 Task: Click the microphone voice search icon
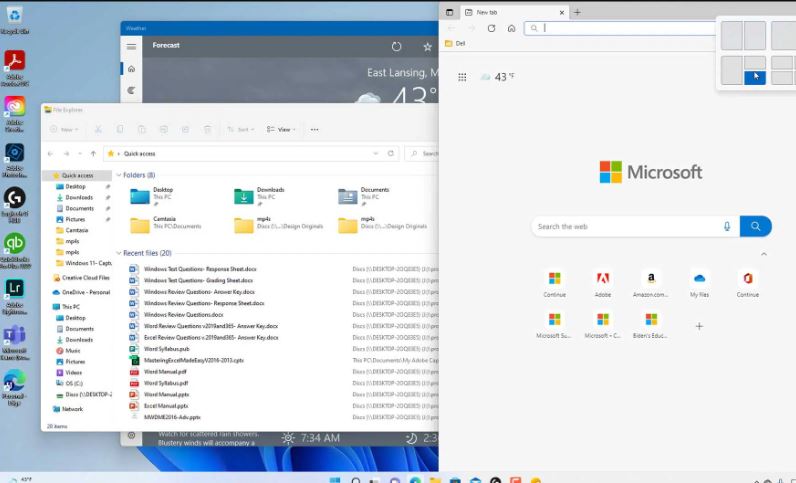727,227
